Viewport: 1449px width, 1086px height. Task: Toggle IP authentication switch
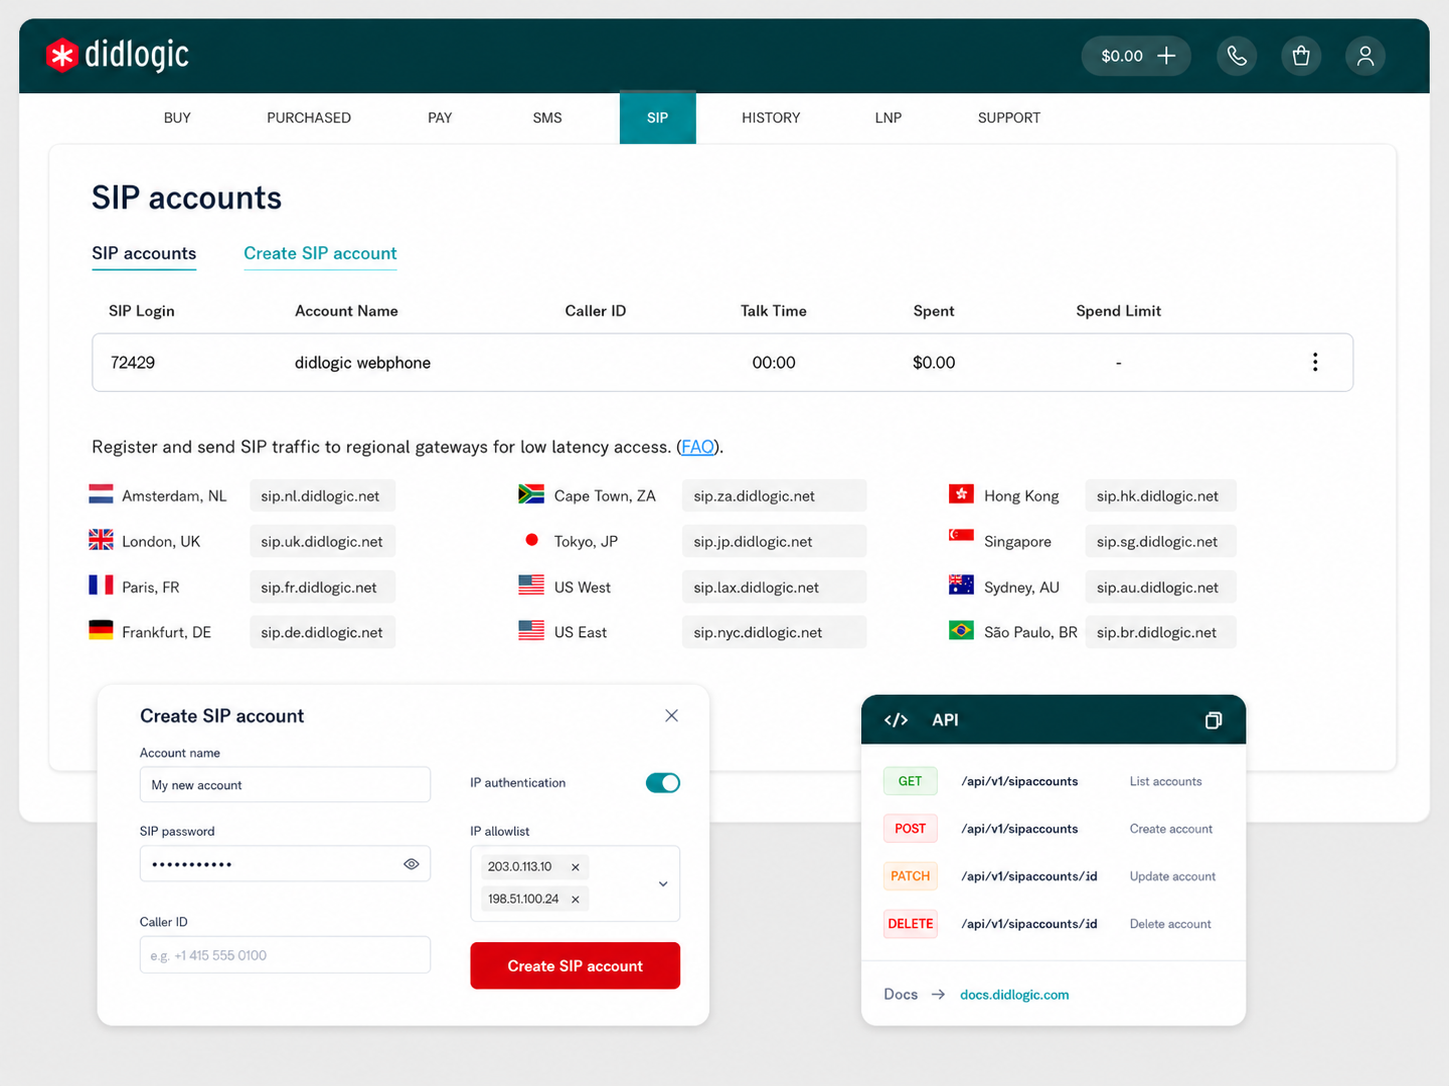click(663, 783)
